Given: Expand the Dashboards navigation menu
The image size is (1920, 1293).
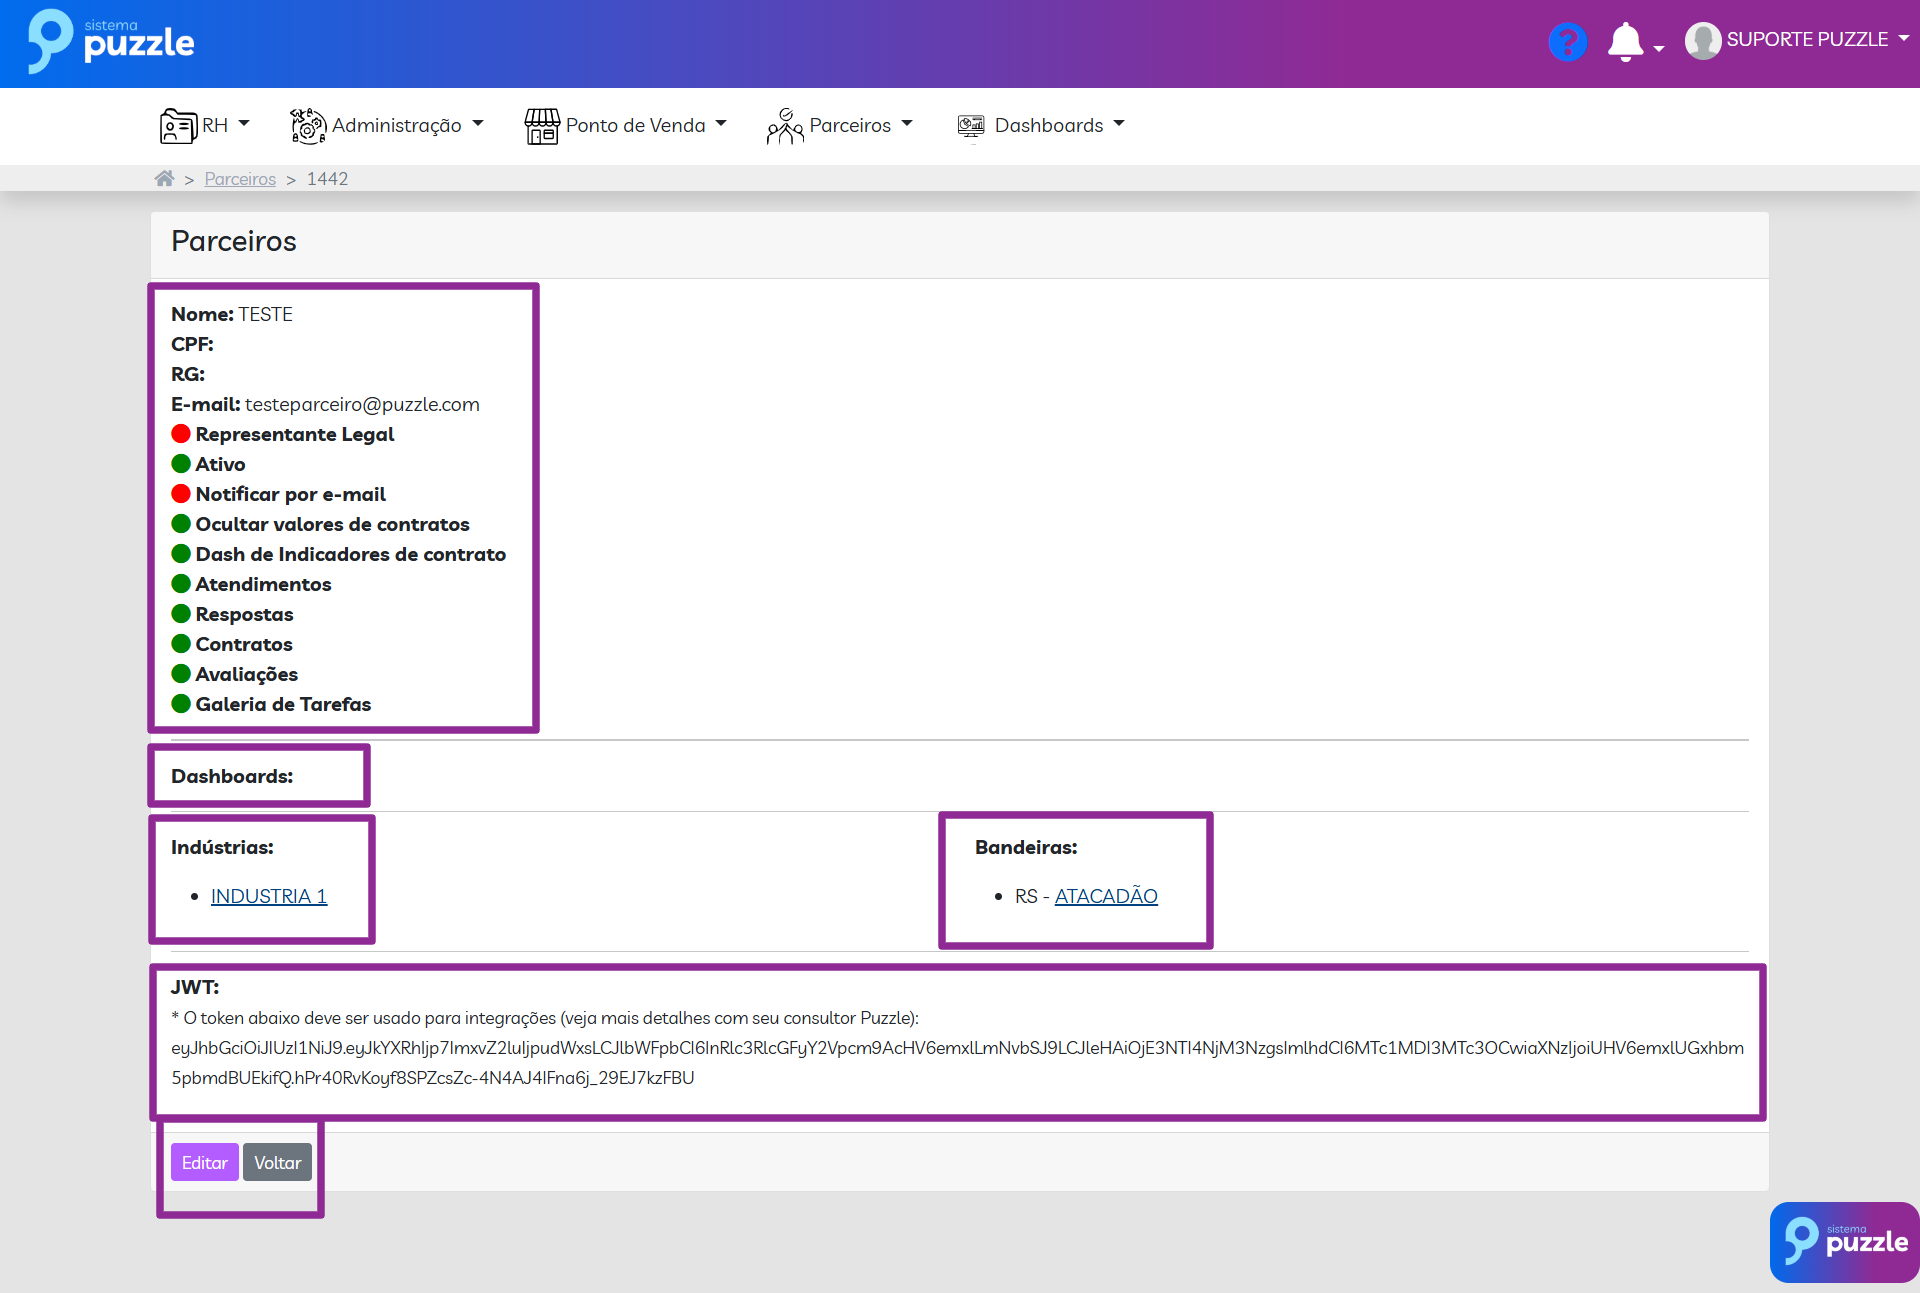Looking at the screenshot, I should coord(1041,126).
